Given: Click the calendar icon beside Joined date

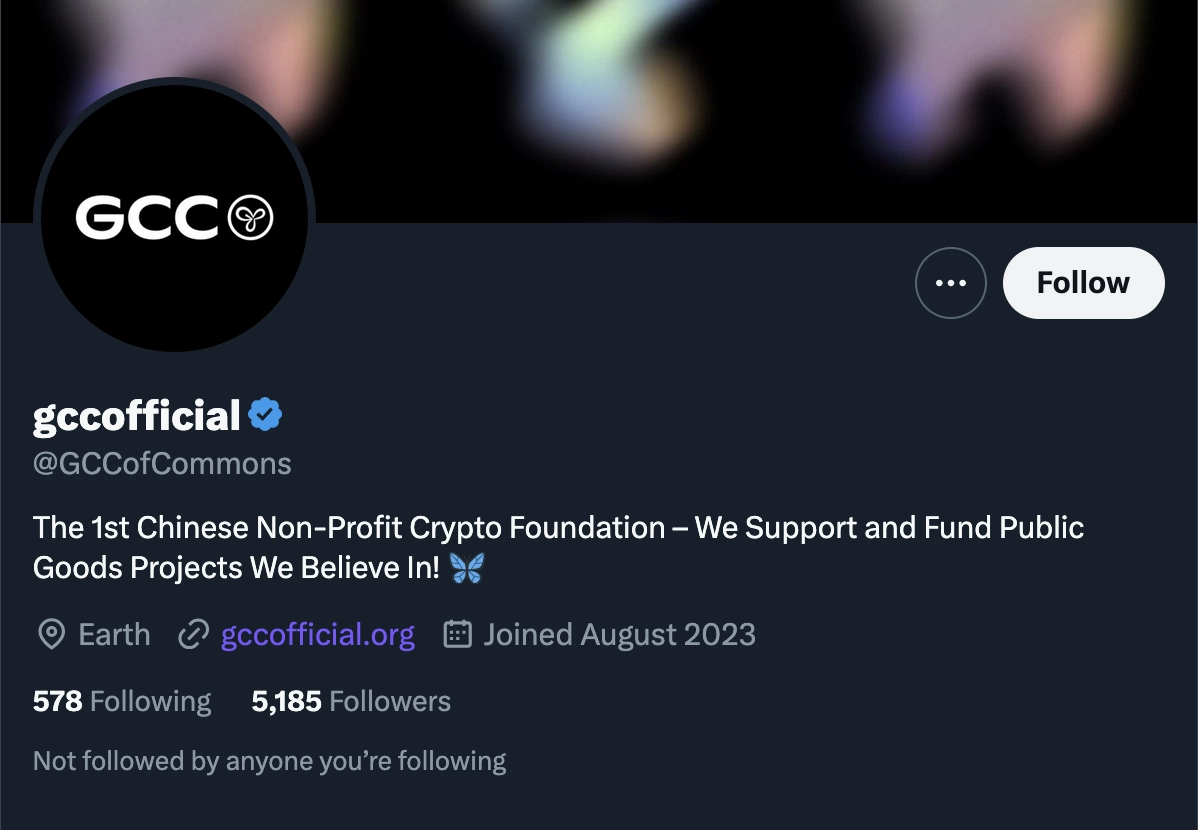Looking at the screenshot, I should tap(457, 635).
